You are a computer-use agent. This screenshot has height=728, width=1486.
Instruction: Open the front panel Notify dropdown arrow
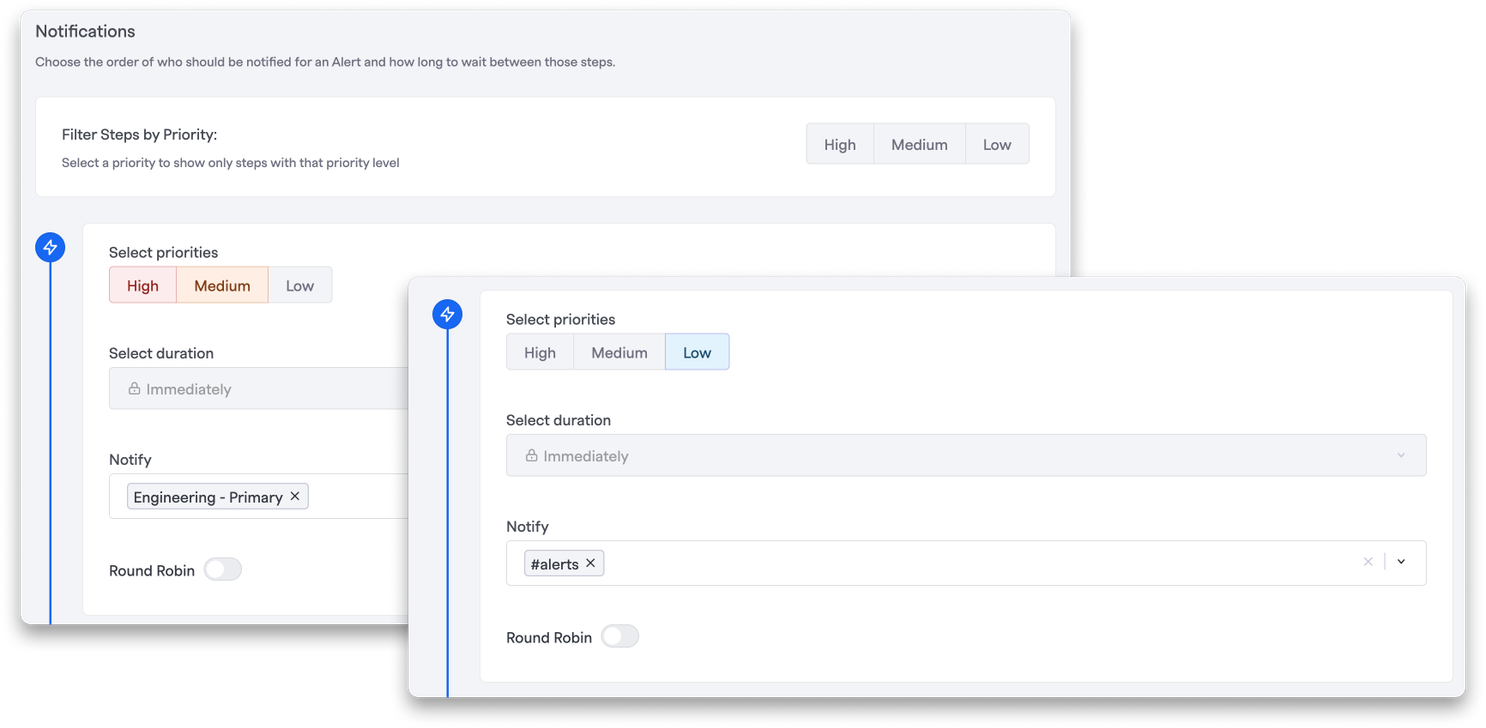(x=1401, y=562)
